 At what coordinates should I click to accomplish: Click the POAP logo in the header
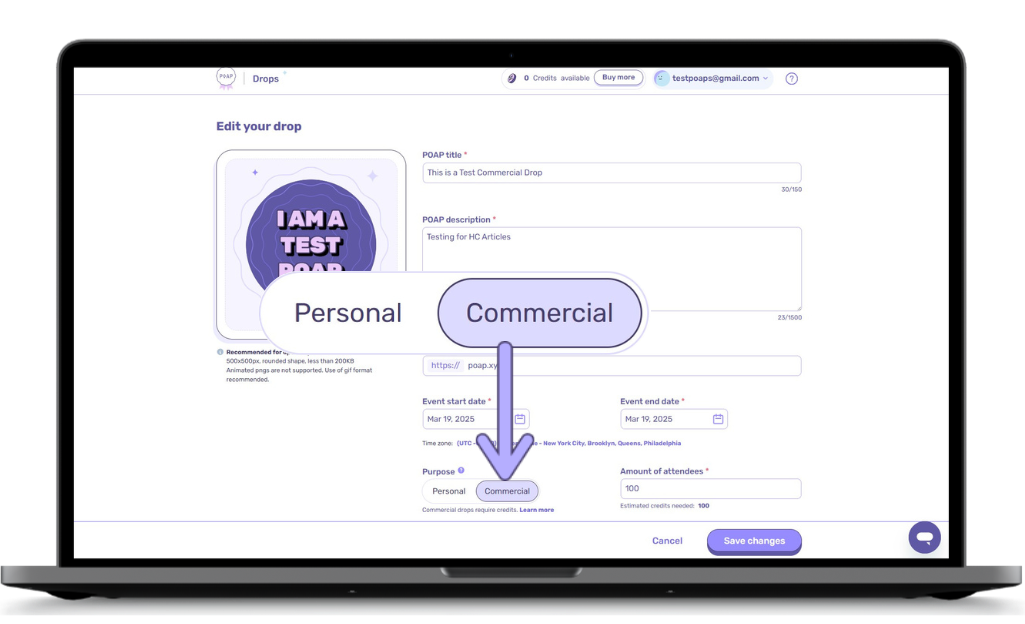point(226,78)
